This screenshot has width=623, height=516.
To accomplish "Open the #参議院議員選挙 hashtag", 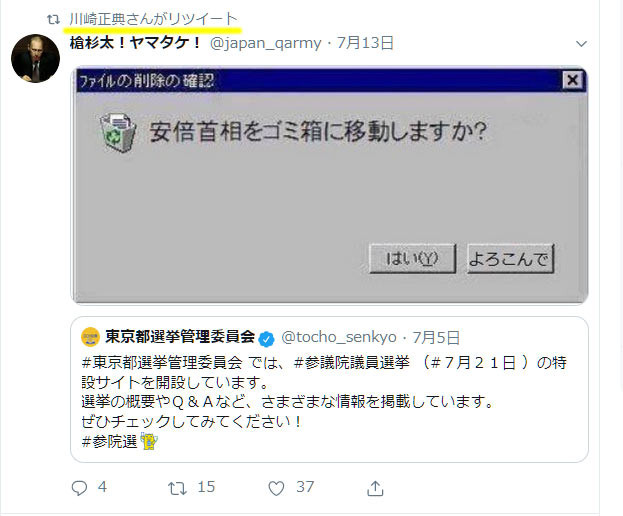I will point(351,362).
